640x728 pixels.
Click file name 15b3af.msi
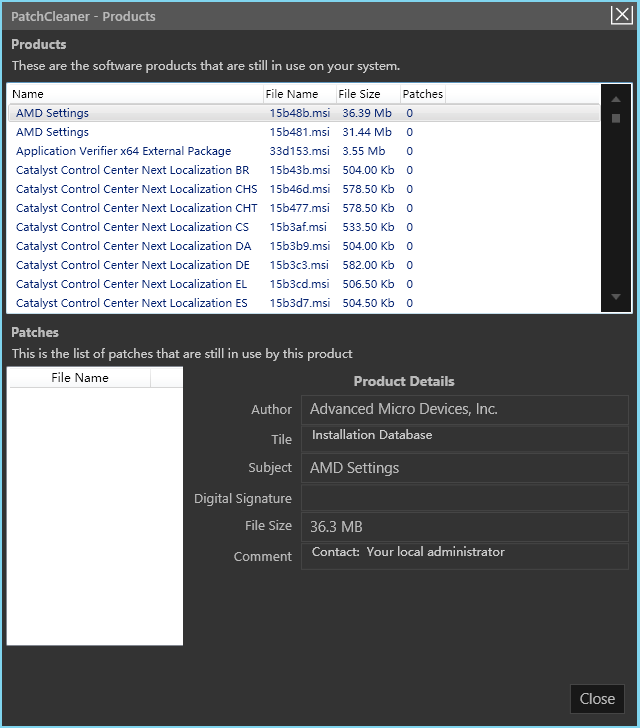point(298,227)
